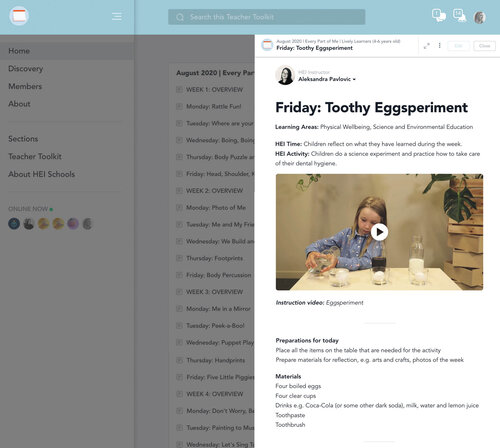The image size is (500, 448).
Task: Click the fourth online member avatar
Action: point(58,224)
